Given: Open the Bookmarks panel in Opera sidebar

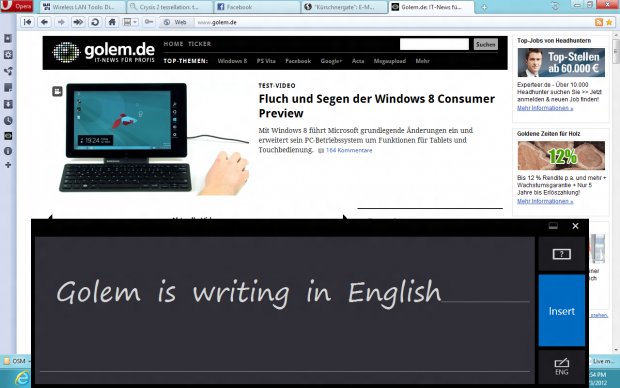Looking at the screenshot, I should pos(8,38).
